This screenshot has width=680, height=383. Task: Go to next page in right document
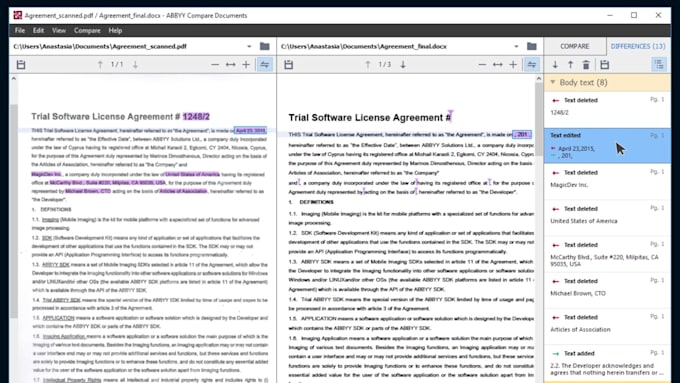pyautogui.click(x=403, y=65)
